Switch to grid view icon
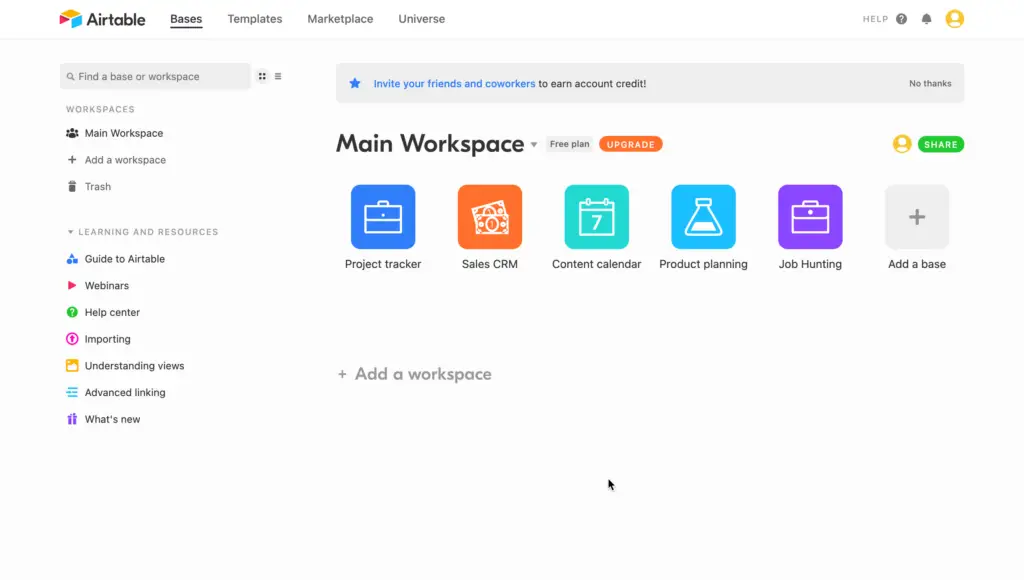Viewport: 1024px width, 580px height. coord(262,76)
